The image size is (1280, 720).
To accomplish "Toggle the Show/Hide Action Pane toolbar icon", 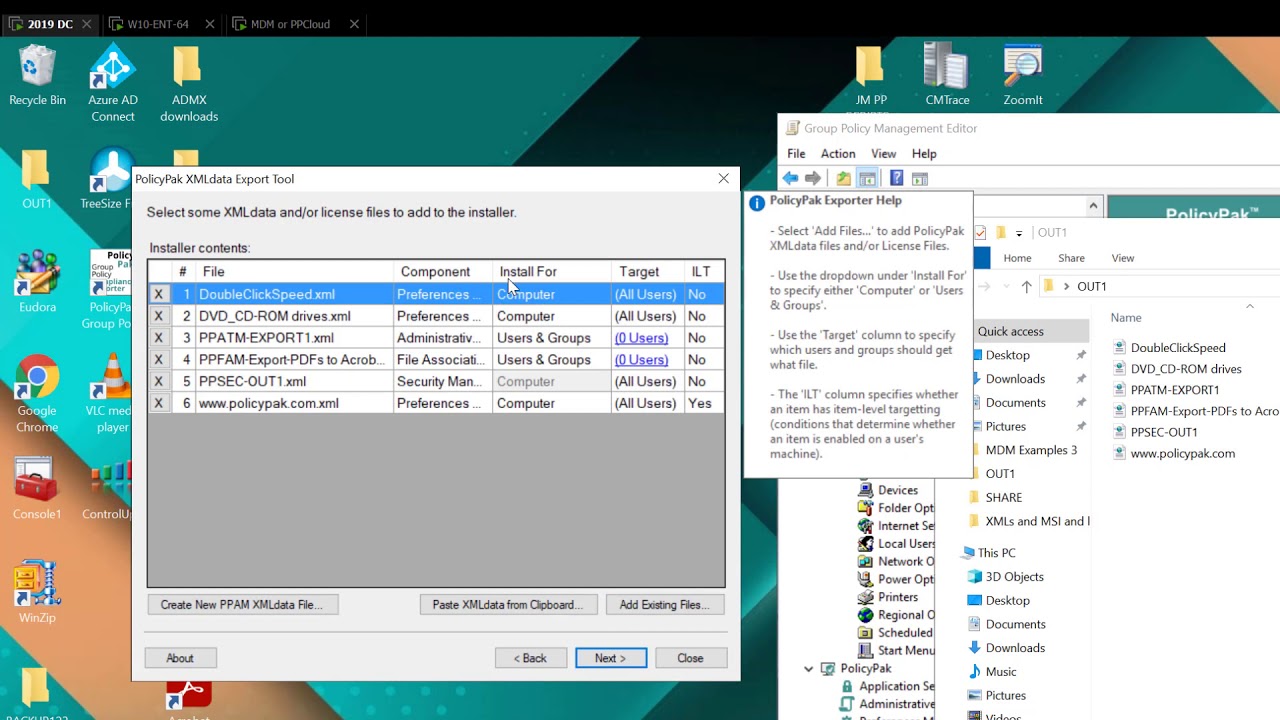I will tap(920, 178).
